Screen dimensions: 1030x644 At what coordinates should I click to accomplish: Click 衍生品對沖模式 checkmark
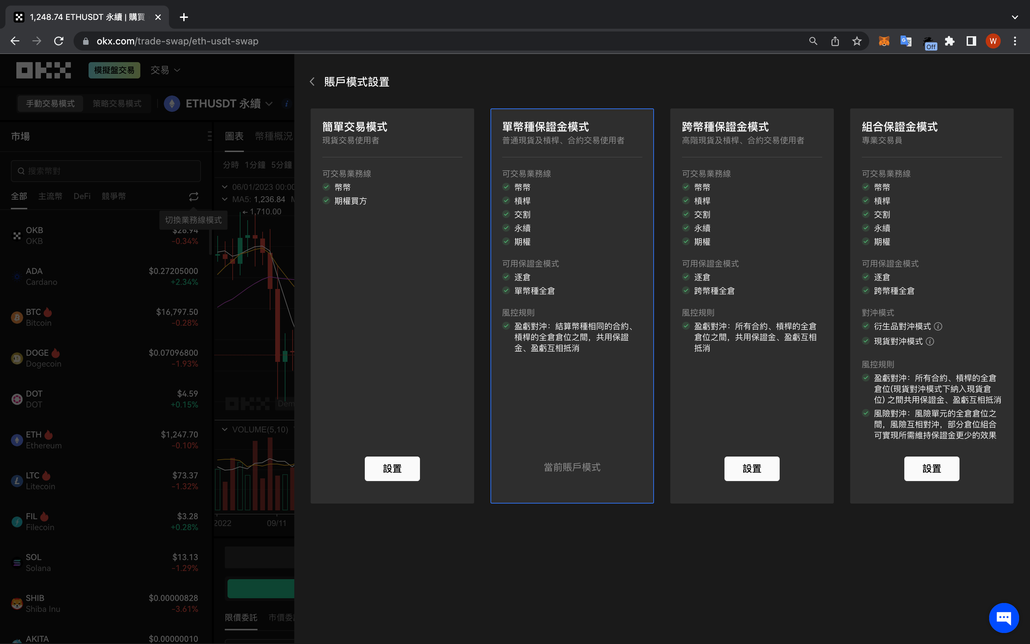tap(866, 326)
